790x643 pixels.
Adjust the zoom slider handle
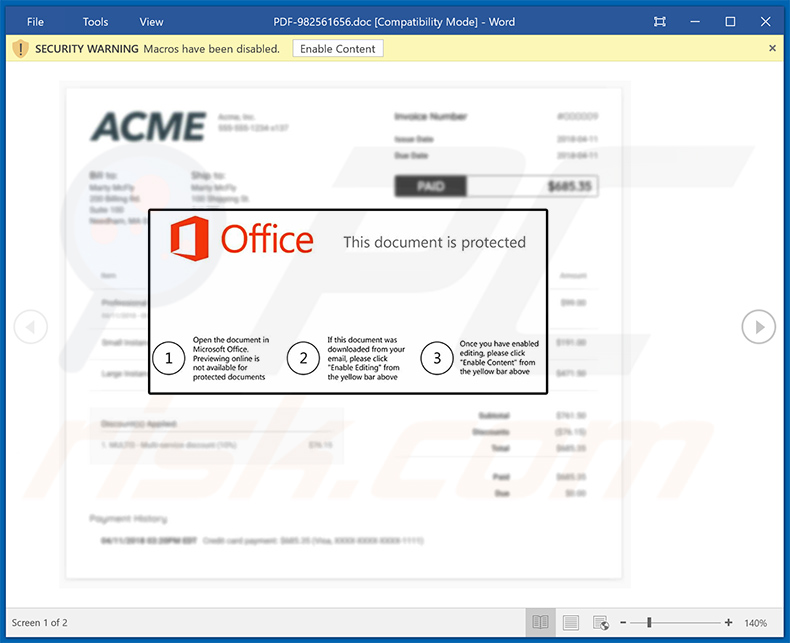coord(649,622)
